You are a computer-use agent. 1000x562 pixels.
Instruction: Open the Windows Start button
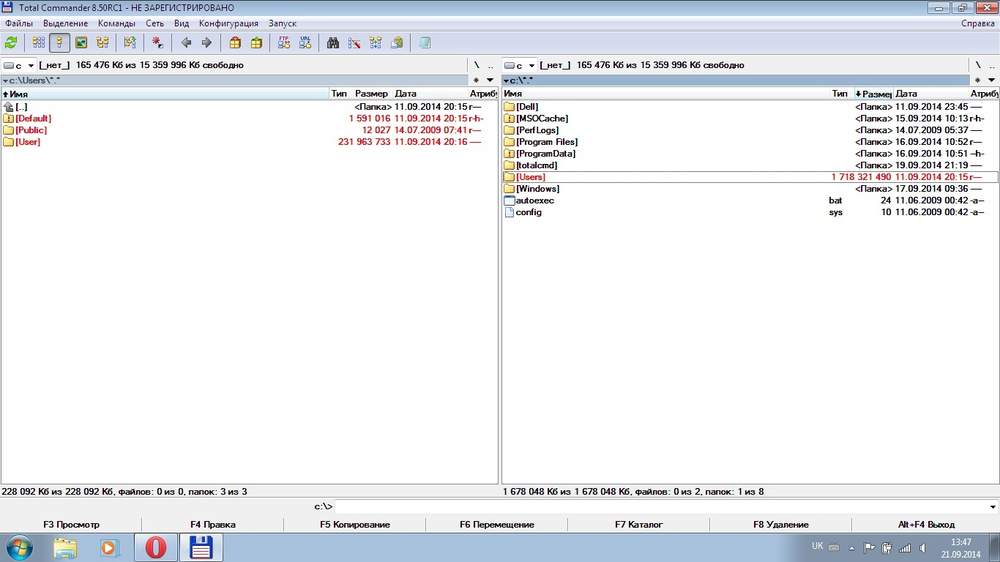click(18, 548)
